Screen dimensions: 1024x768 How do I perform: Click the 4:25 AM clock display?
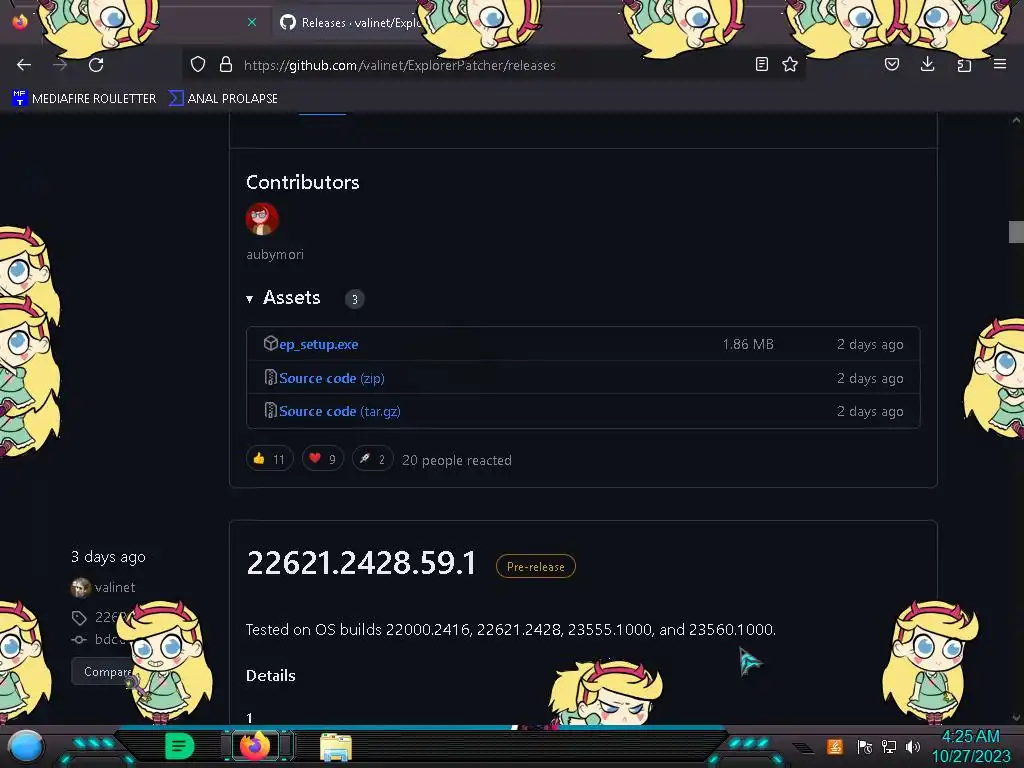pos(970,737)
